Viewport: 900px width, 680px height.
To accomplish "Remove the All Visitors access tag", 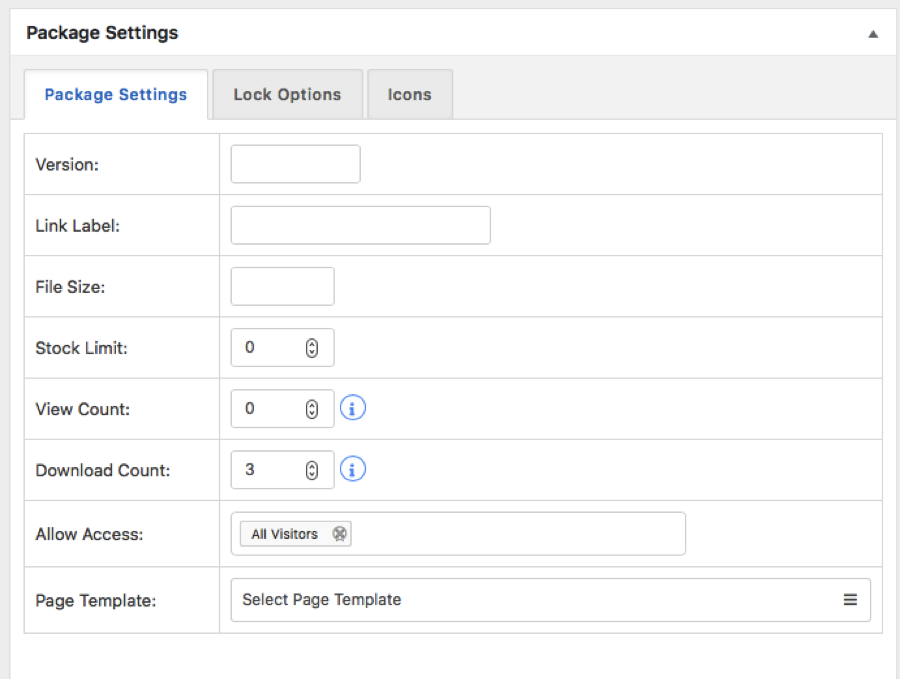I will point(340,534).
